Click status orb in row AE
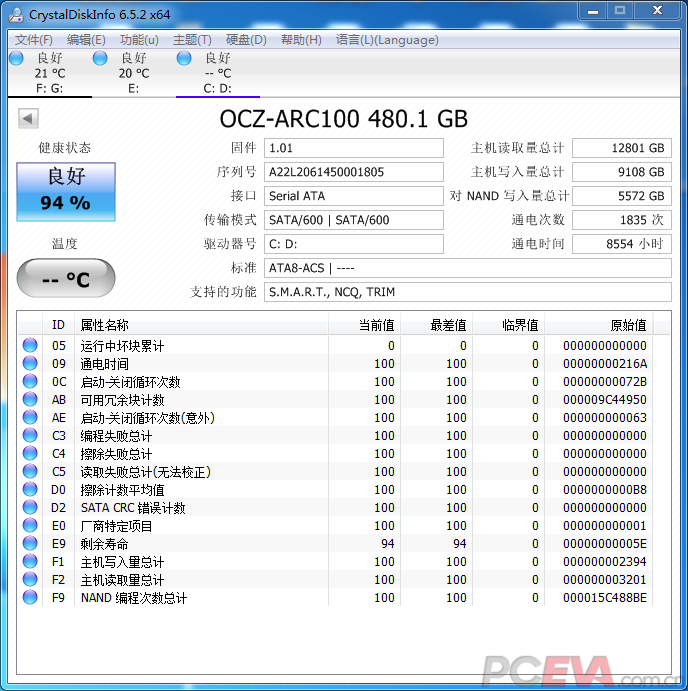Viewport: 688px width, 691px height. pyautogui.click(x=30, y=417)
